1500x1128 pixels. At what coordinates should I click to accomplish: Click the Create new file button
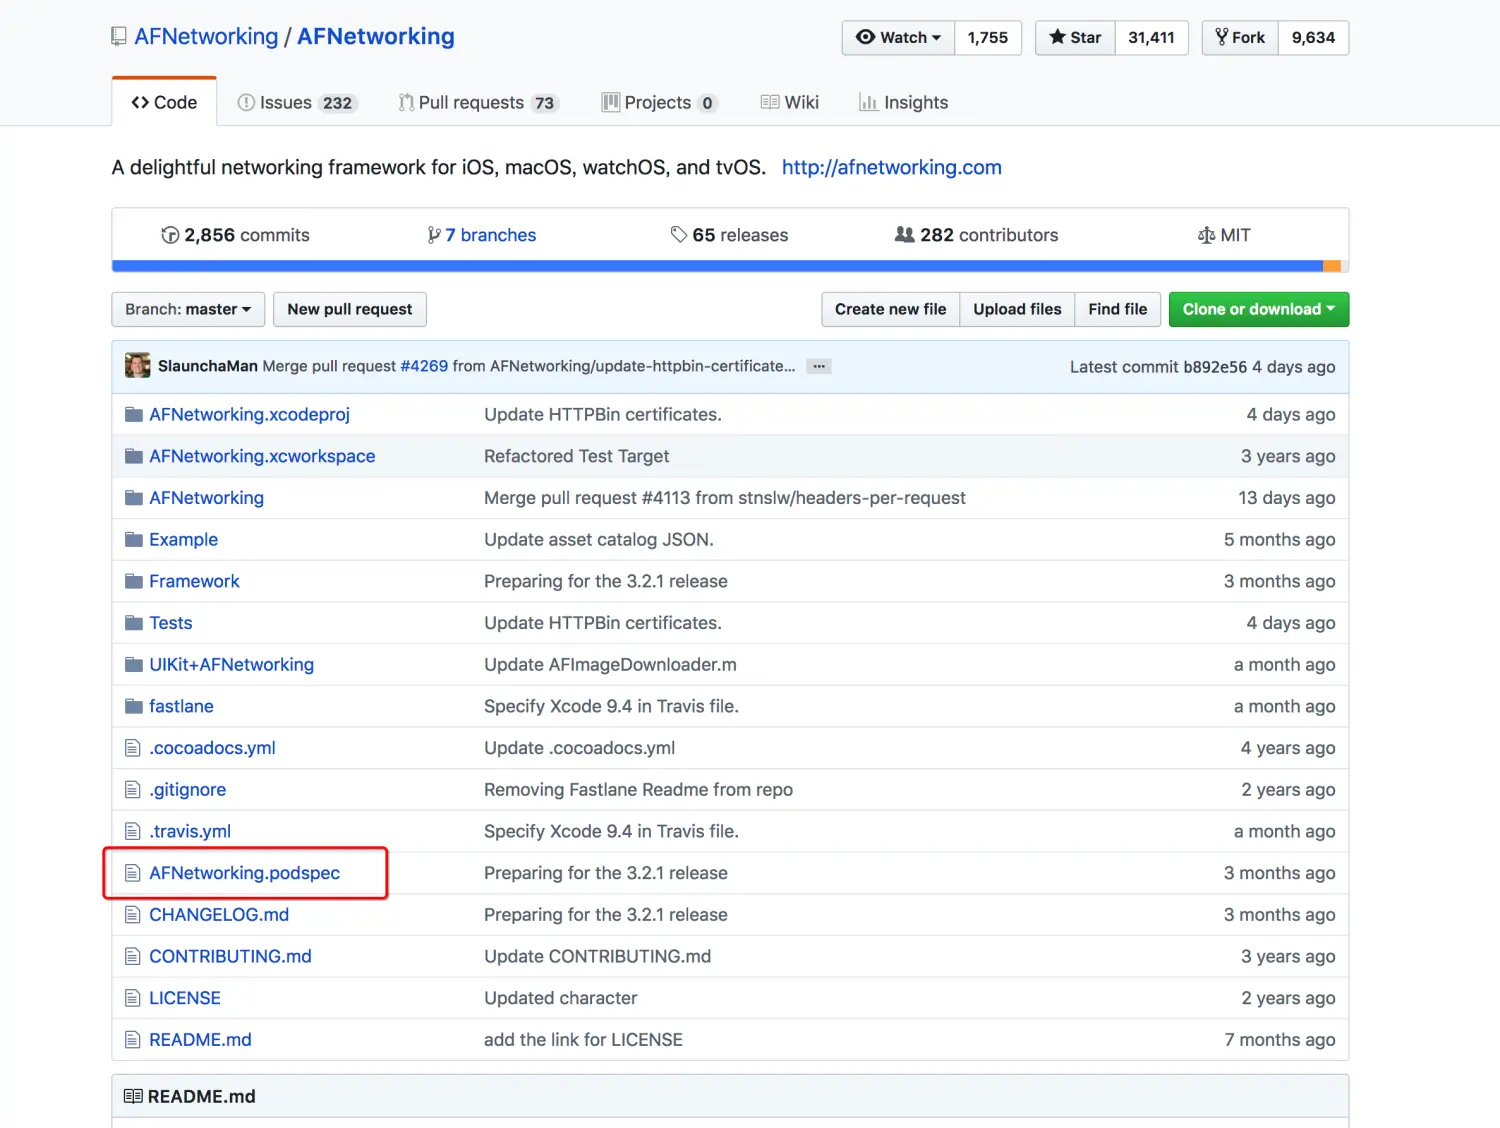[890, 309]
